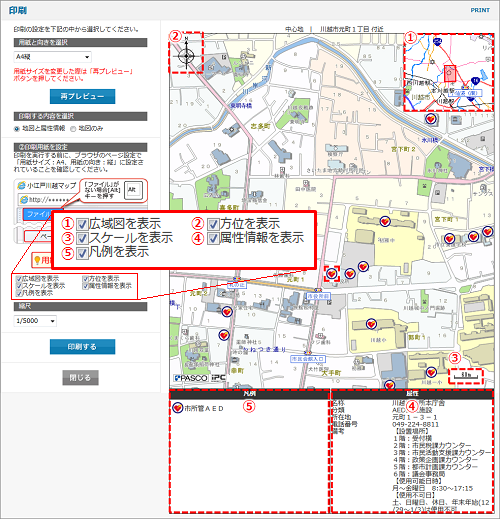500x519 pixels.
Task: Select the 地図のみ radio button
Action: (x=73, y=129)
